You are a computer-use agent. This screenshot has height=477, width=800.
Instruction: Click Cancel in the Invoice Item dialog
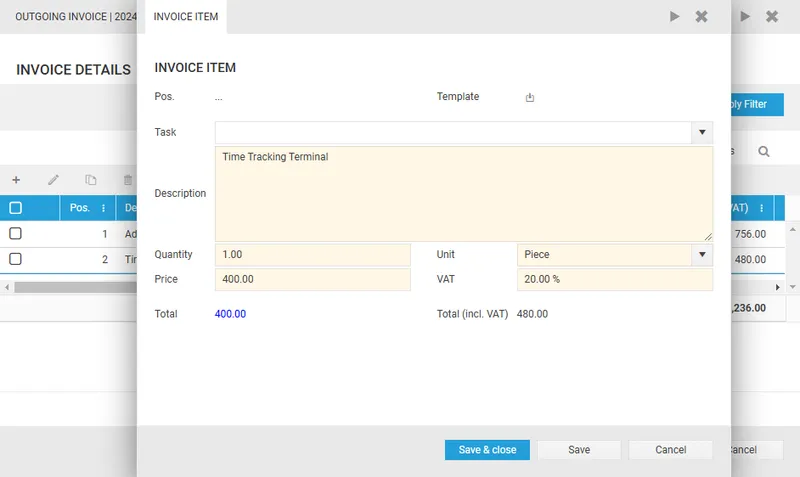[671, 450]
